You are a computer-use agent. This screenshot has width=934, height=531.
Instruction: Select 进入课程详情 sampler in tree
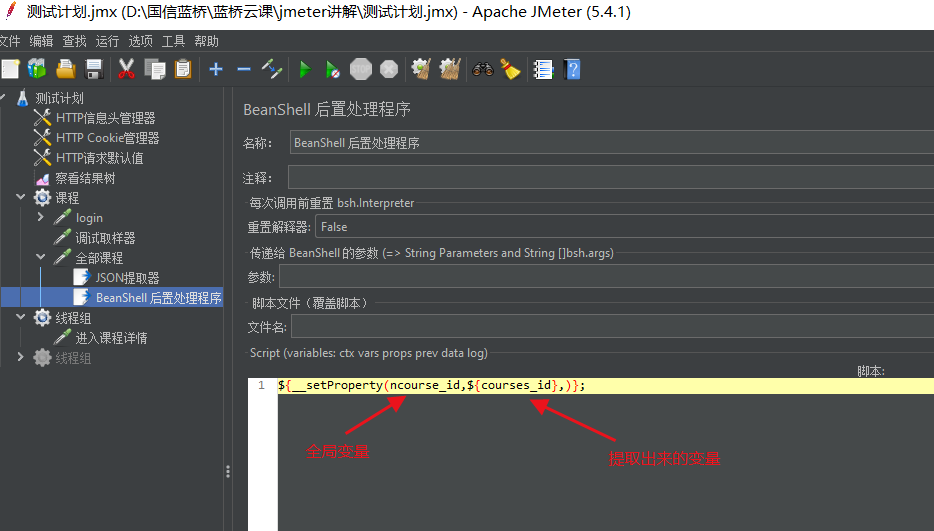coord(111,338)
